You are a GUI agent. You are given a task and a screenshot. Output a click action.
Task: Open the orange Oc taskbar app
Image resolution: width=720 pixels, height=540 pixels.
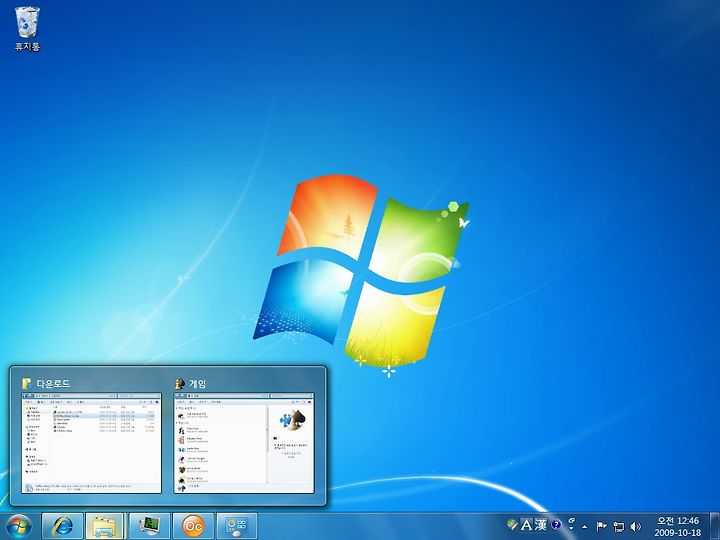click(x=193, y=526)
